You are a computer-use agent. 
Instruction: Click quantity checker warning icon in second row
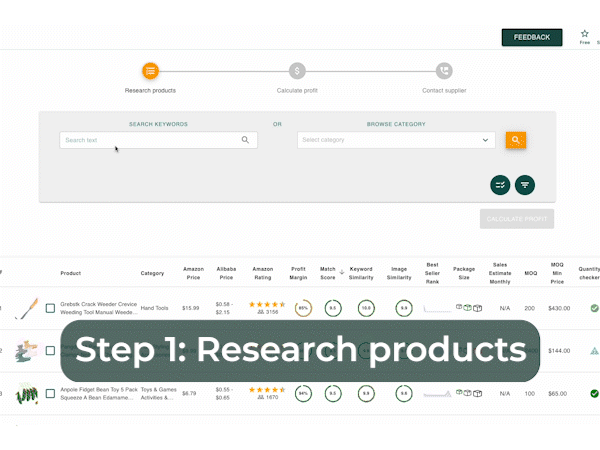[x=594, y=351]
